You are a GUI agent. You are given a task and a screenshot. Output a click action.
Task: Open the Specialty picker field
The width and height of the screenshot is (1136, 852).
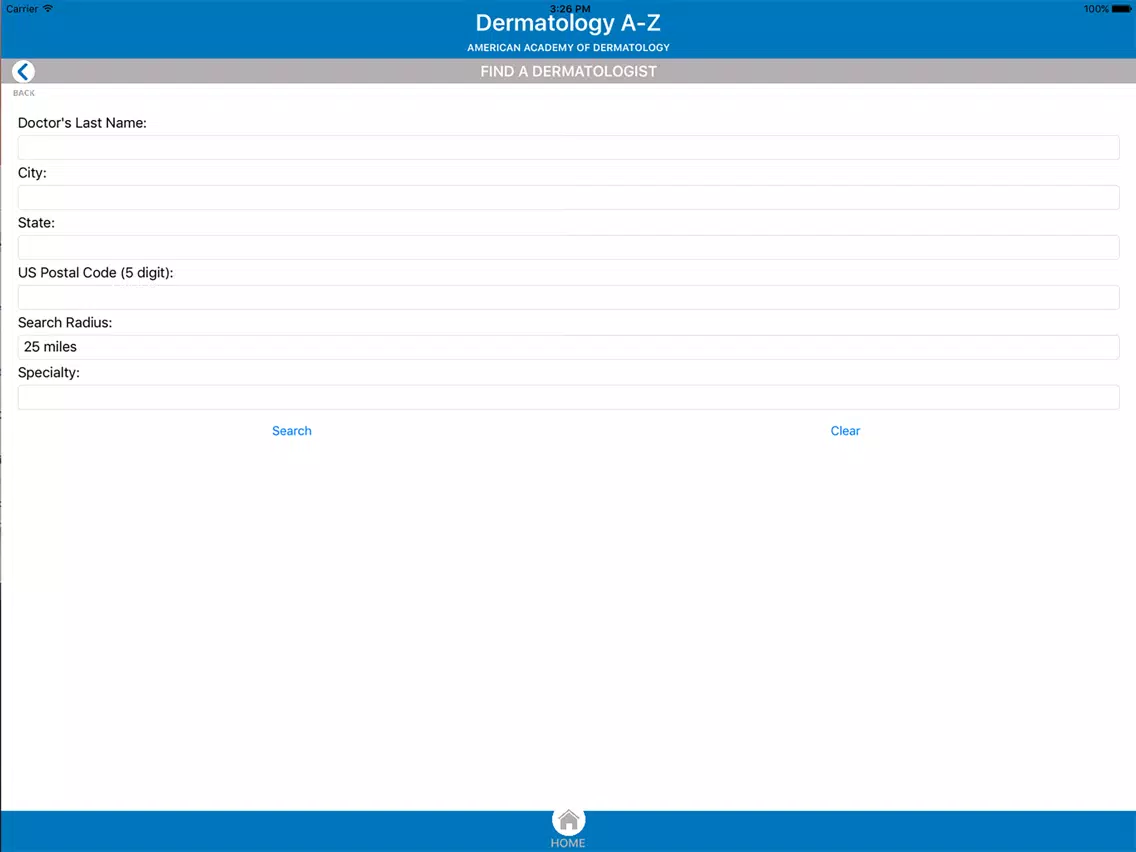coord(569,397)
